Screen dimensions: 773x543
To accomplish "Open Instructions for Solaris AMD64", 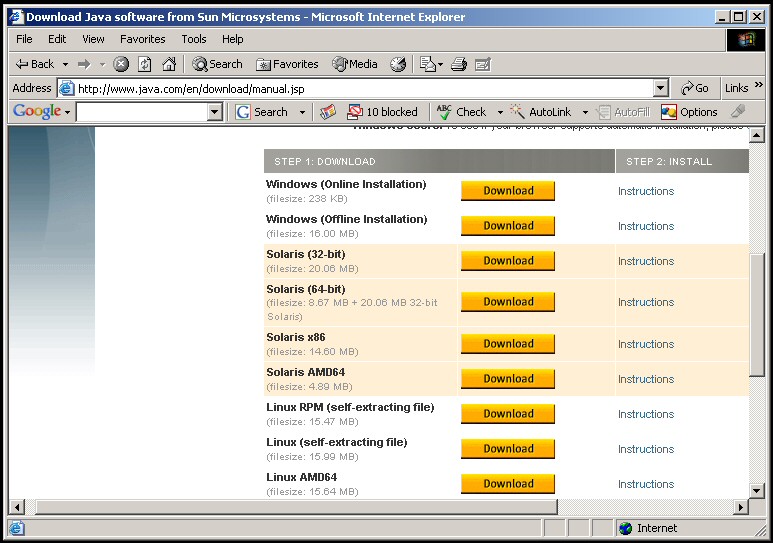I will click(x=646, y=379).
